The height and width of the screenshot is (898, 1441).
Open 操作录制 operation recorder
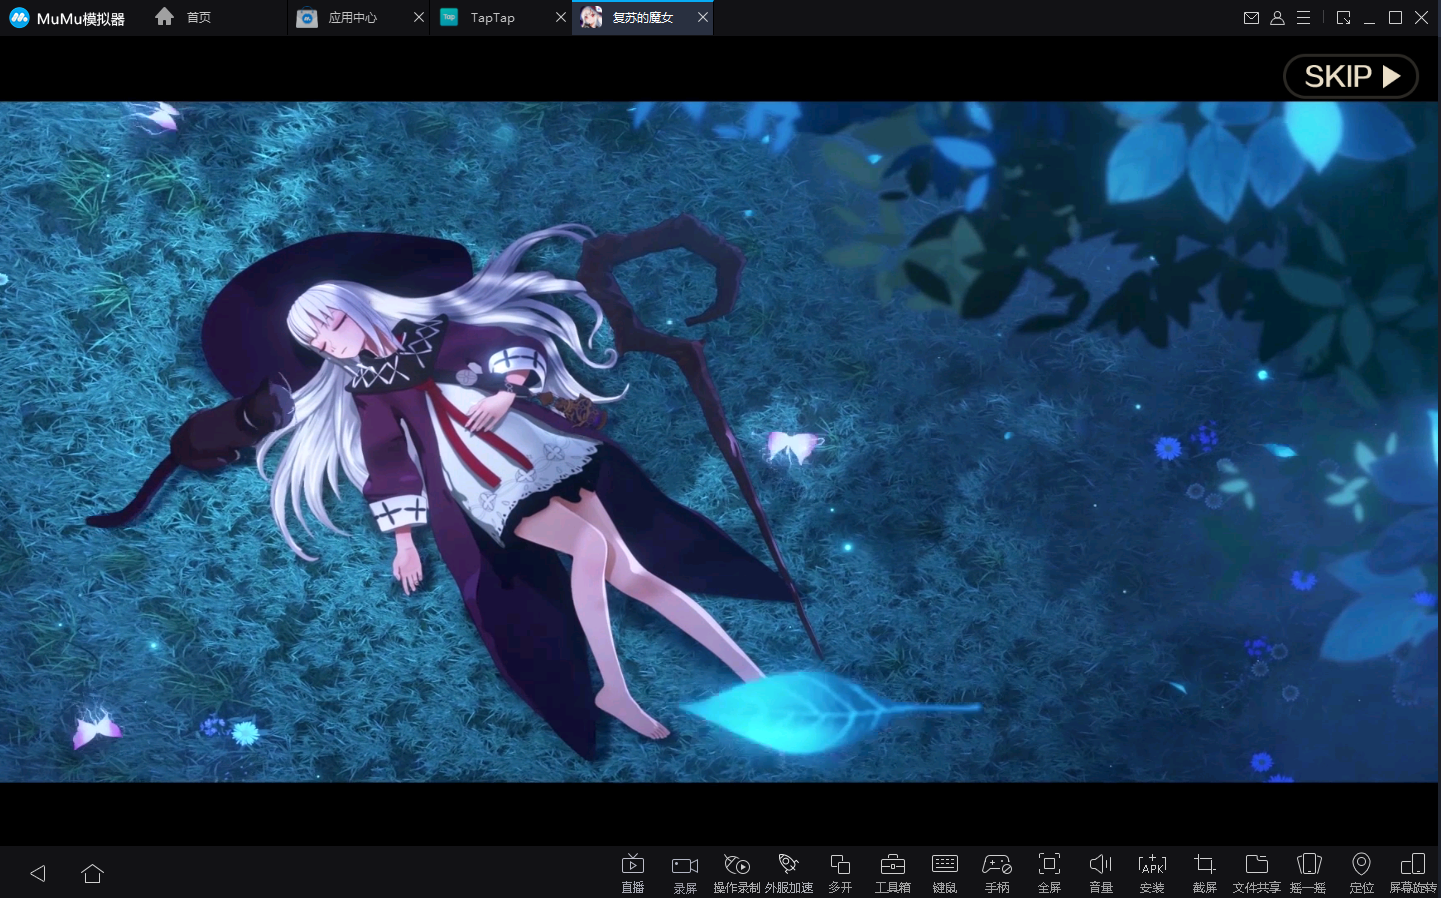coord(736,872)
